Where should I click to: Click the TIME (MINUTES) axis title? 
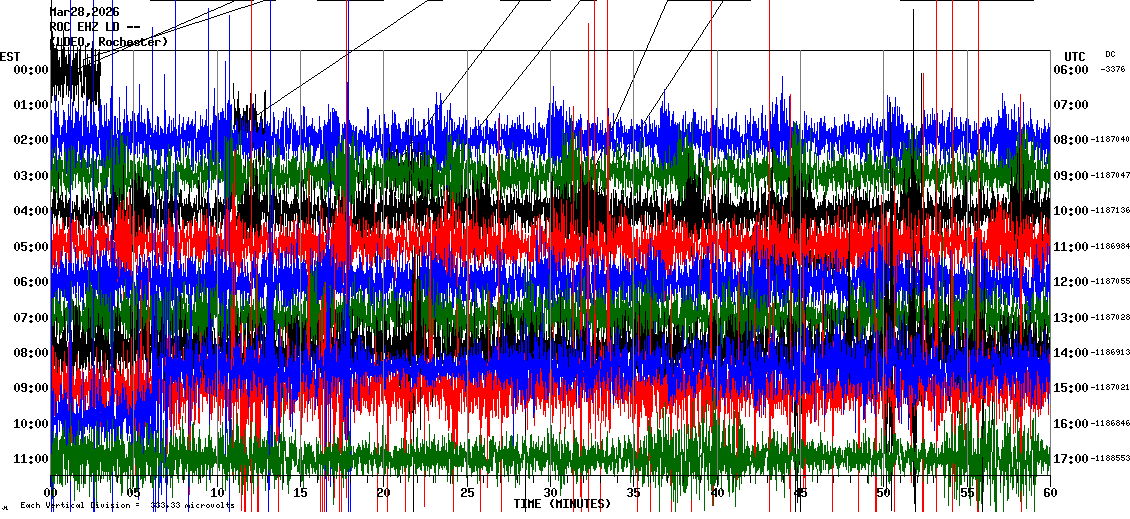point(562,503)
